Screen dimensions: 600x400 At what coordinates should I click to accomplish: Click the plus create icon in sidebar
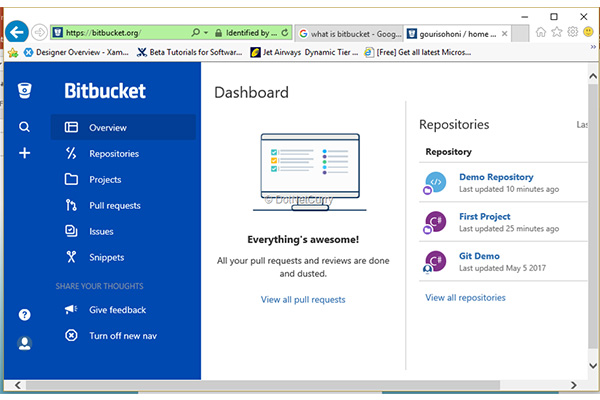point(24,153)
